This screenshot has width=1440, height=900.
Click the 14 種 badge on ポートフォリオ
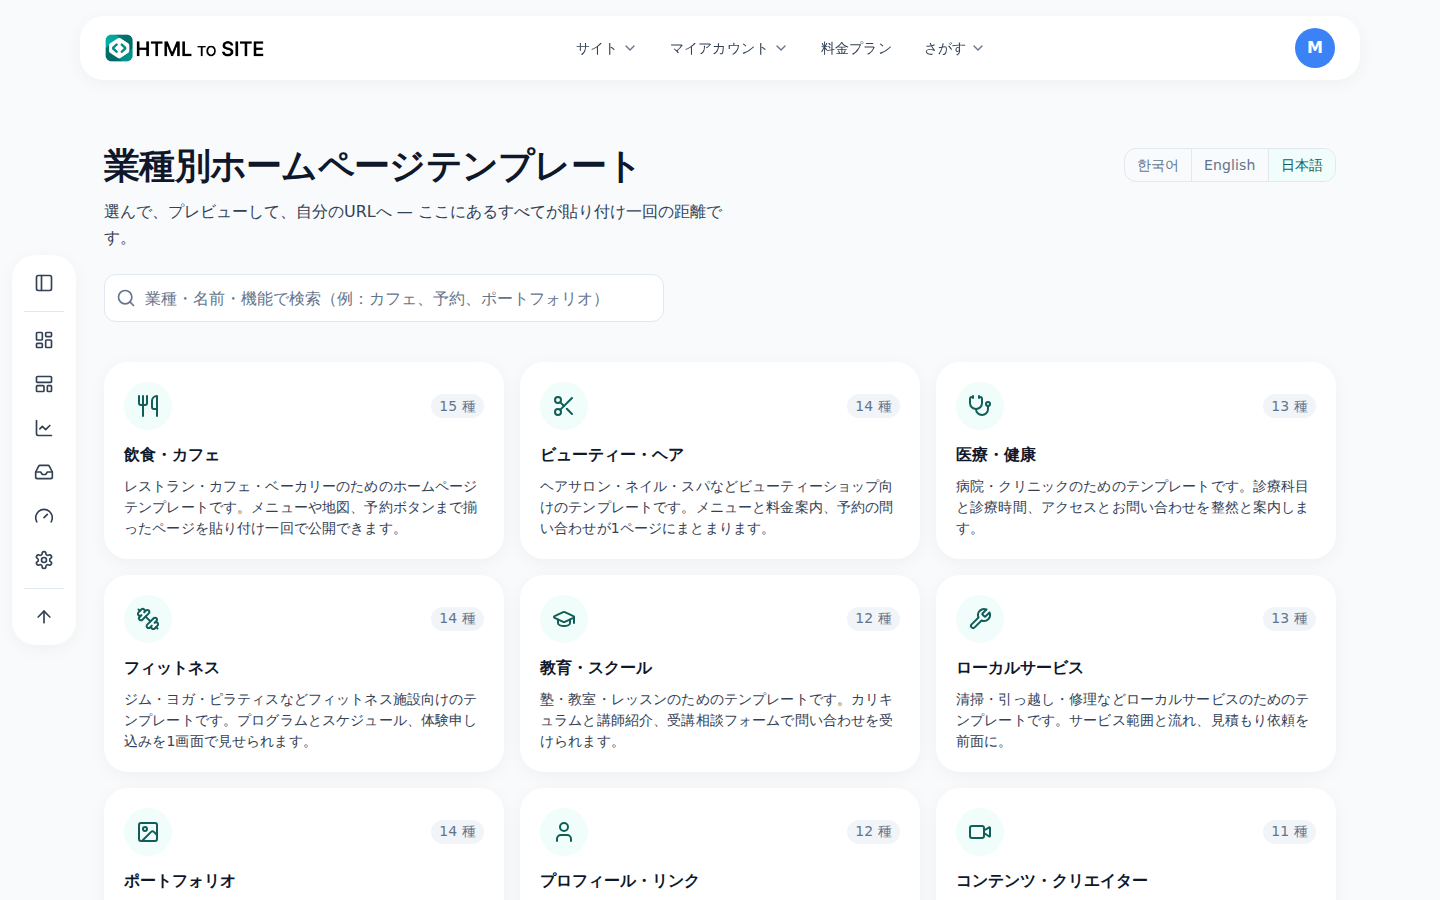pyautogui.click(x=458, y=832)
